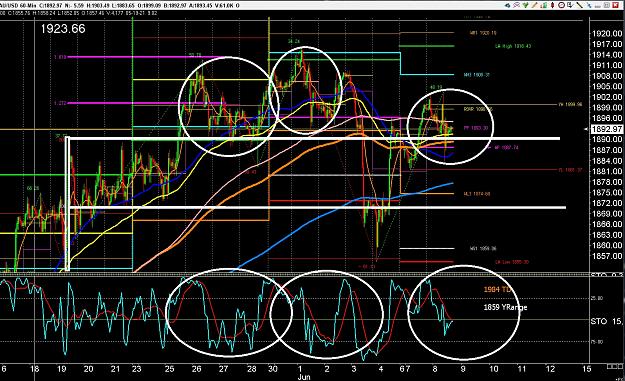Click the 1872.00 price axis label

(x=607, y=203)
